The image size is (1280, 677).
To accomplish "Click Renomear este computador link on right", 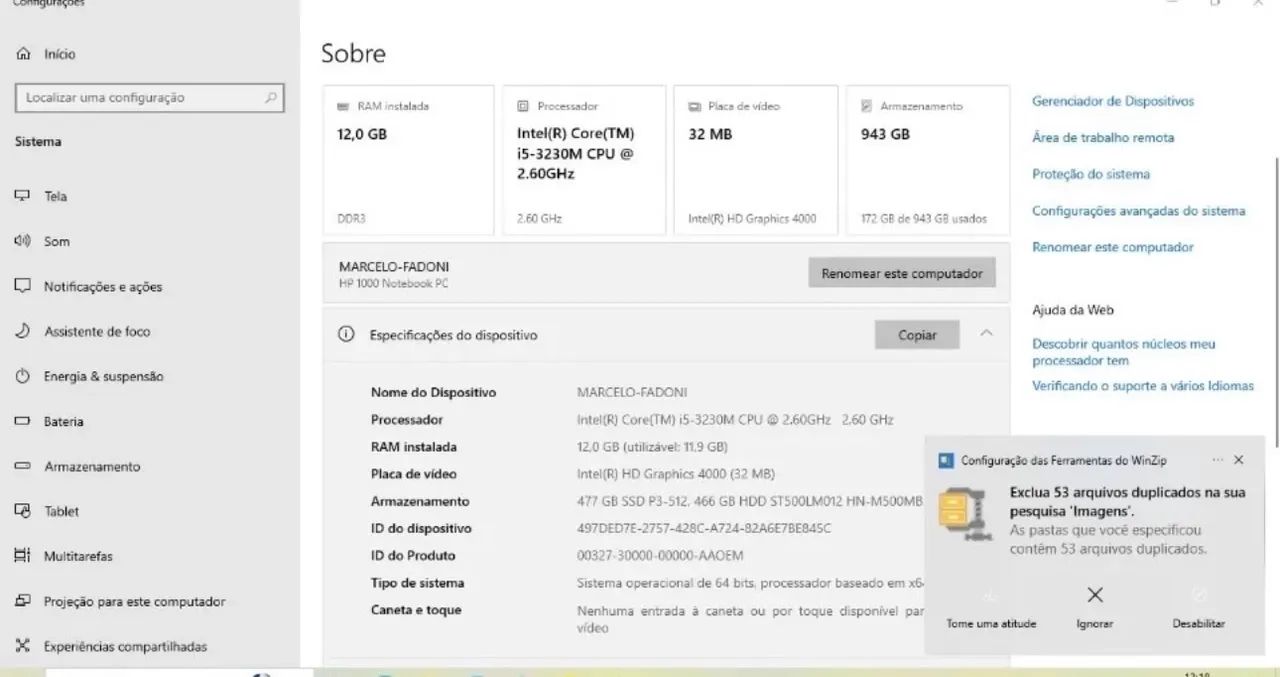I will point(1113,247).
